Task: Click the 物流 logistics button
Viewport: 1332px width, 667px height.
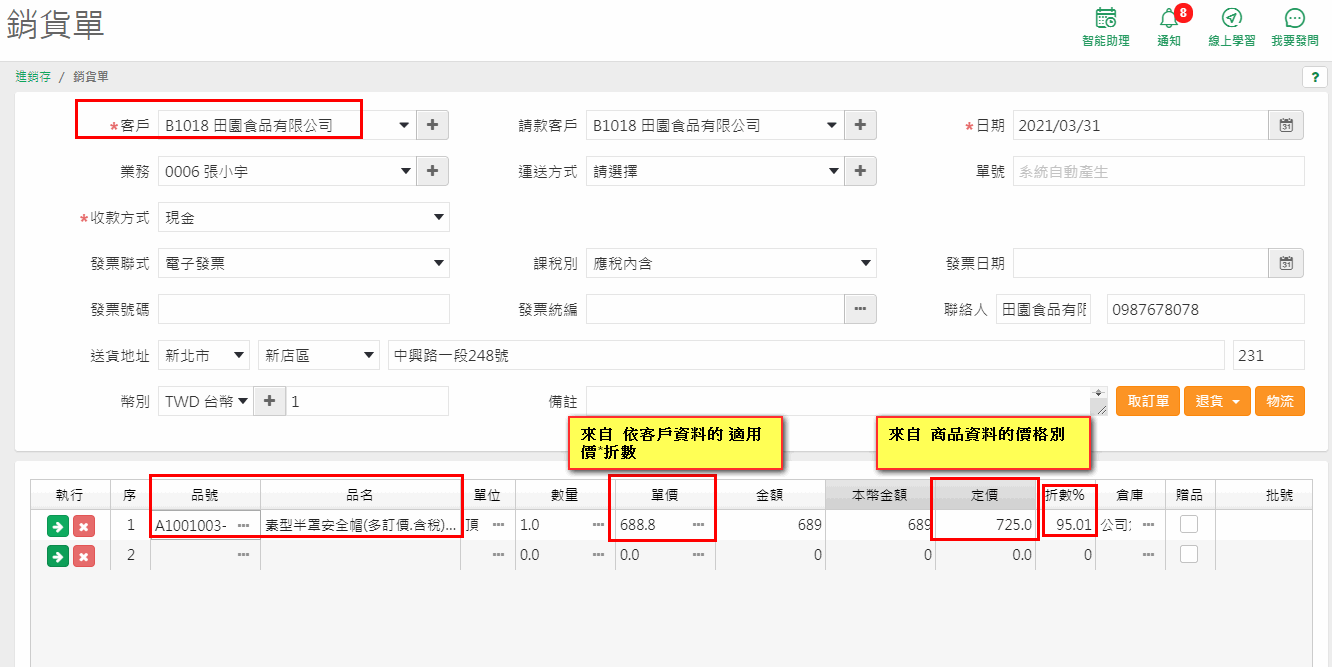Action: coord(1280,401)
